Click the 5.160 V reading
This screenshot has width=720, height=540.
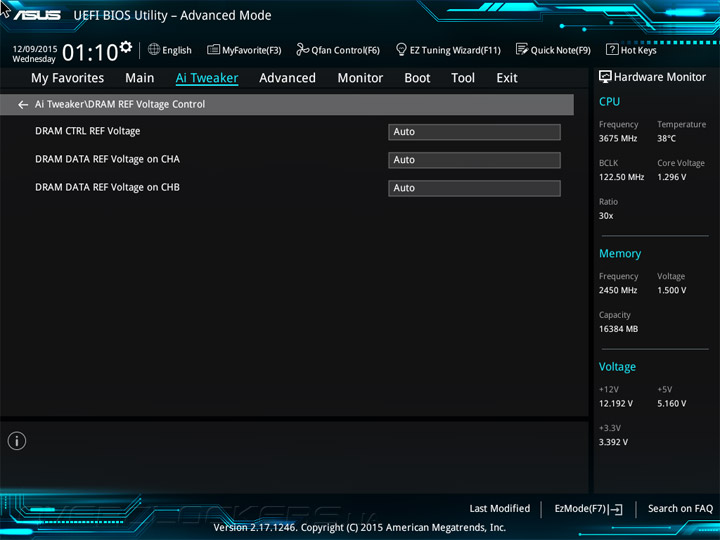pyautogui.click(x=671, y=404)
